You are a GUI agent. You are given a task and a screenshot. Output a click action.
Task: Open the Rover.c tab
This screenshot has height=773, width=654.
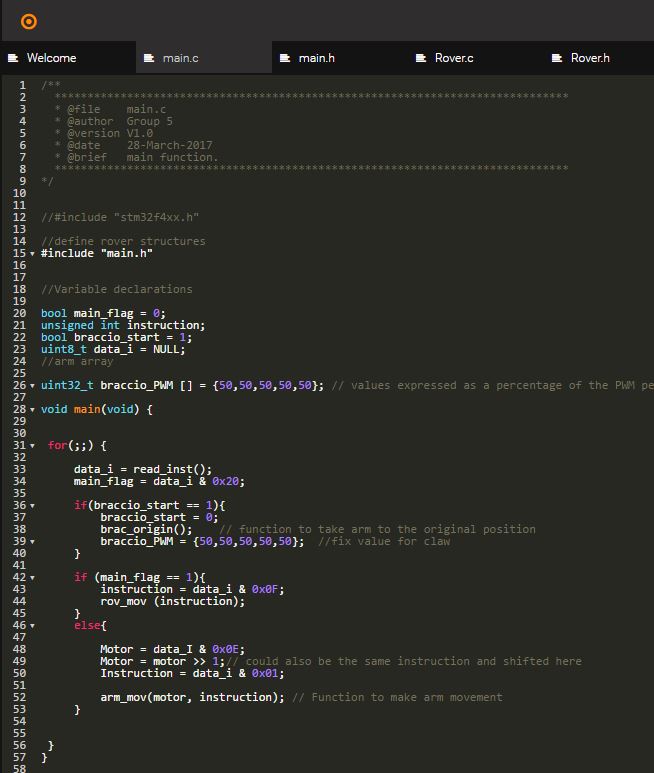click(x=454, y=58)
